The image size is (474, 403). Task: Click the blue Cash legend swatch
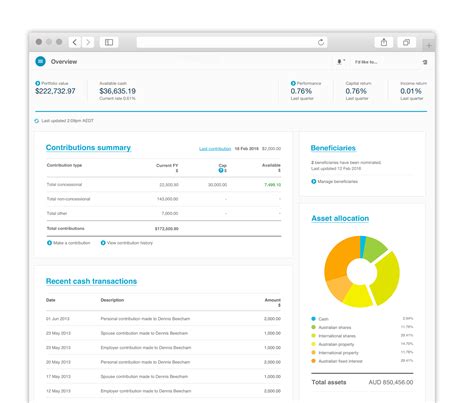313,319
